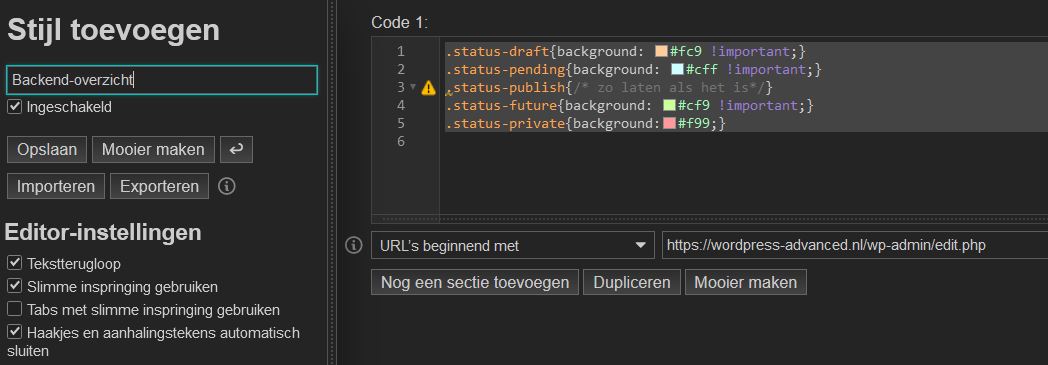Toggle Haakjes en aanhalingstekens automatisch sluiten
The image size is (1048, 365).
(14, 332)
